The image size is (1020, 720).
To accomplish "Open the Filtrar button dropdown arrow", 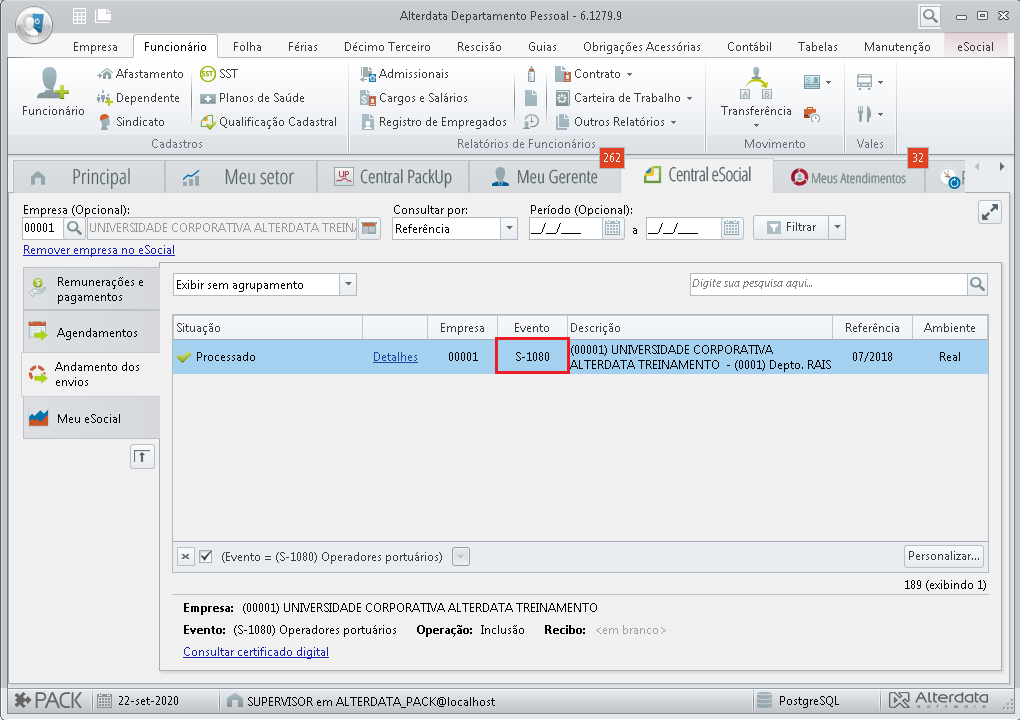I will 837,228.
